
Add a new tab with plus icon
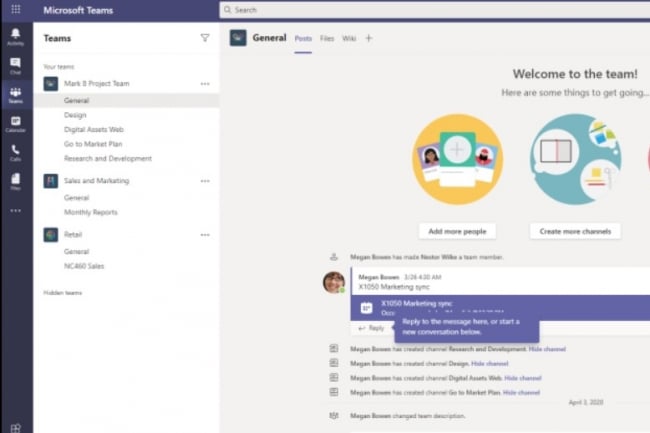(369, 38)
